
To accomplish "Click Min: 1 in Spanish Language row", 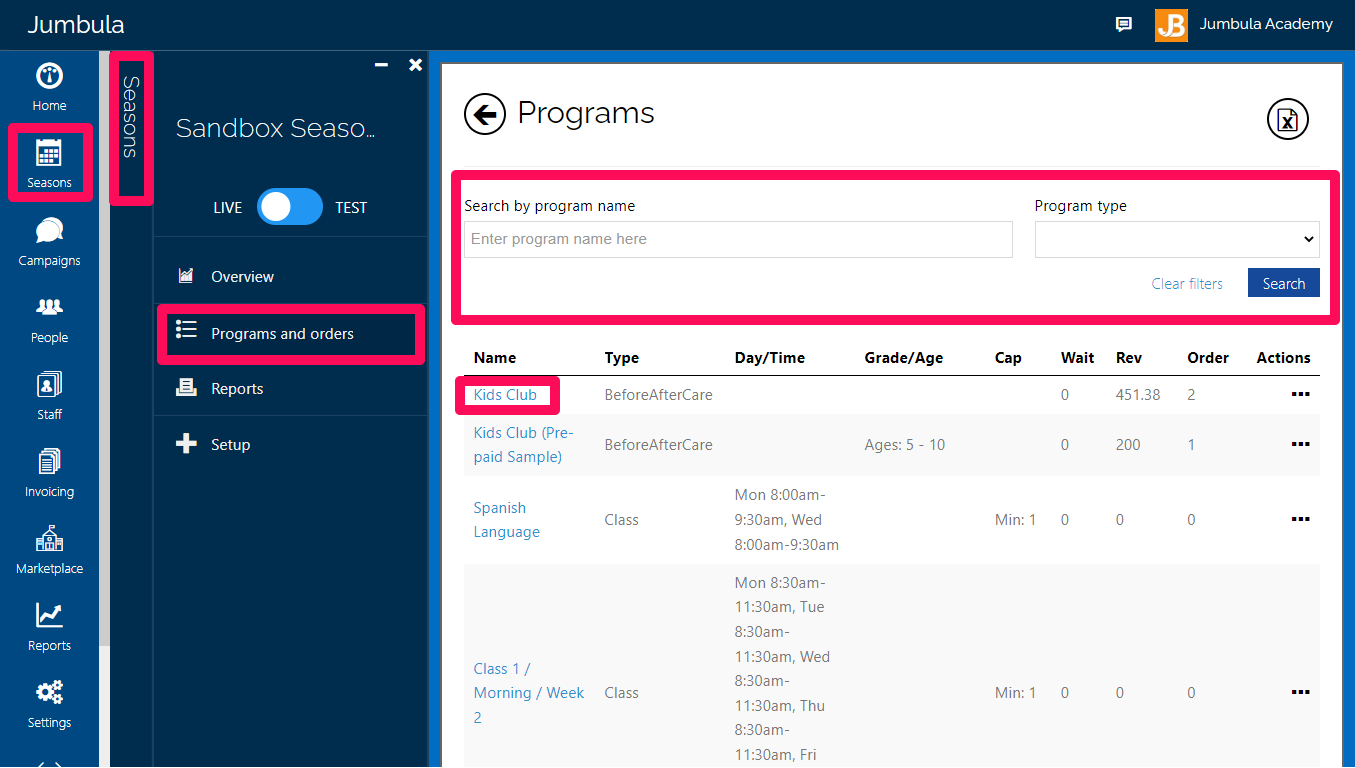I will pos(1015,519).
